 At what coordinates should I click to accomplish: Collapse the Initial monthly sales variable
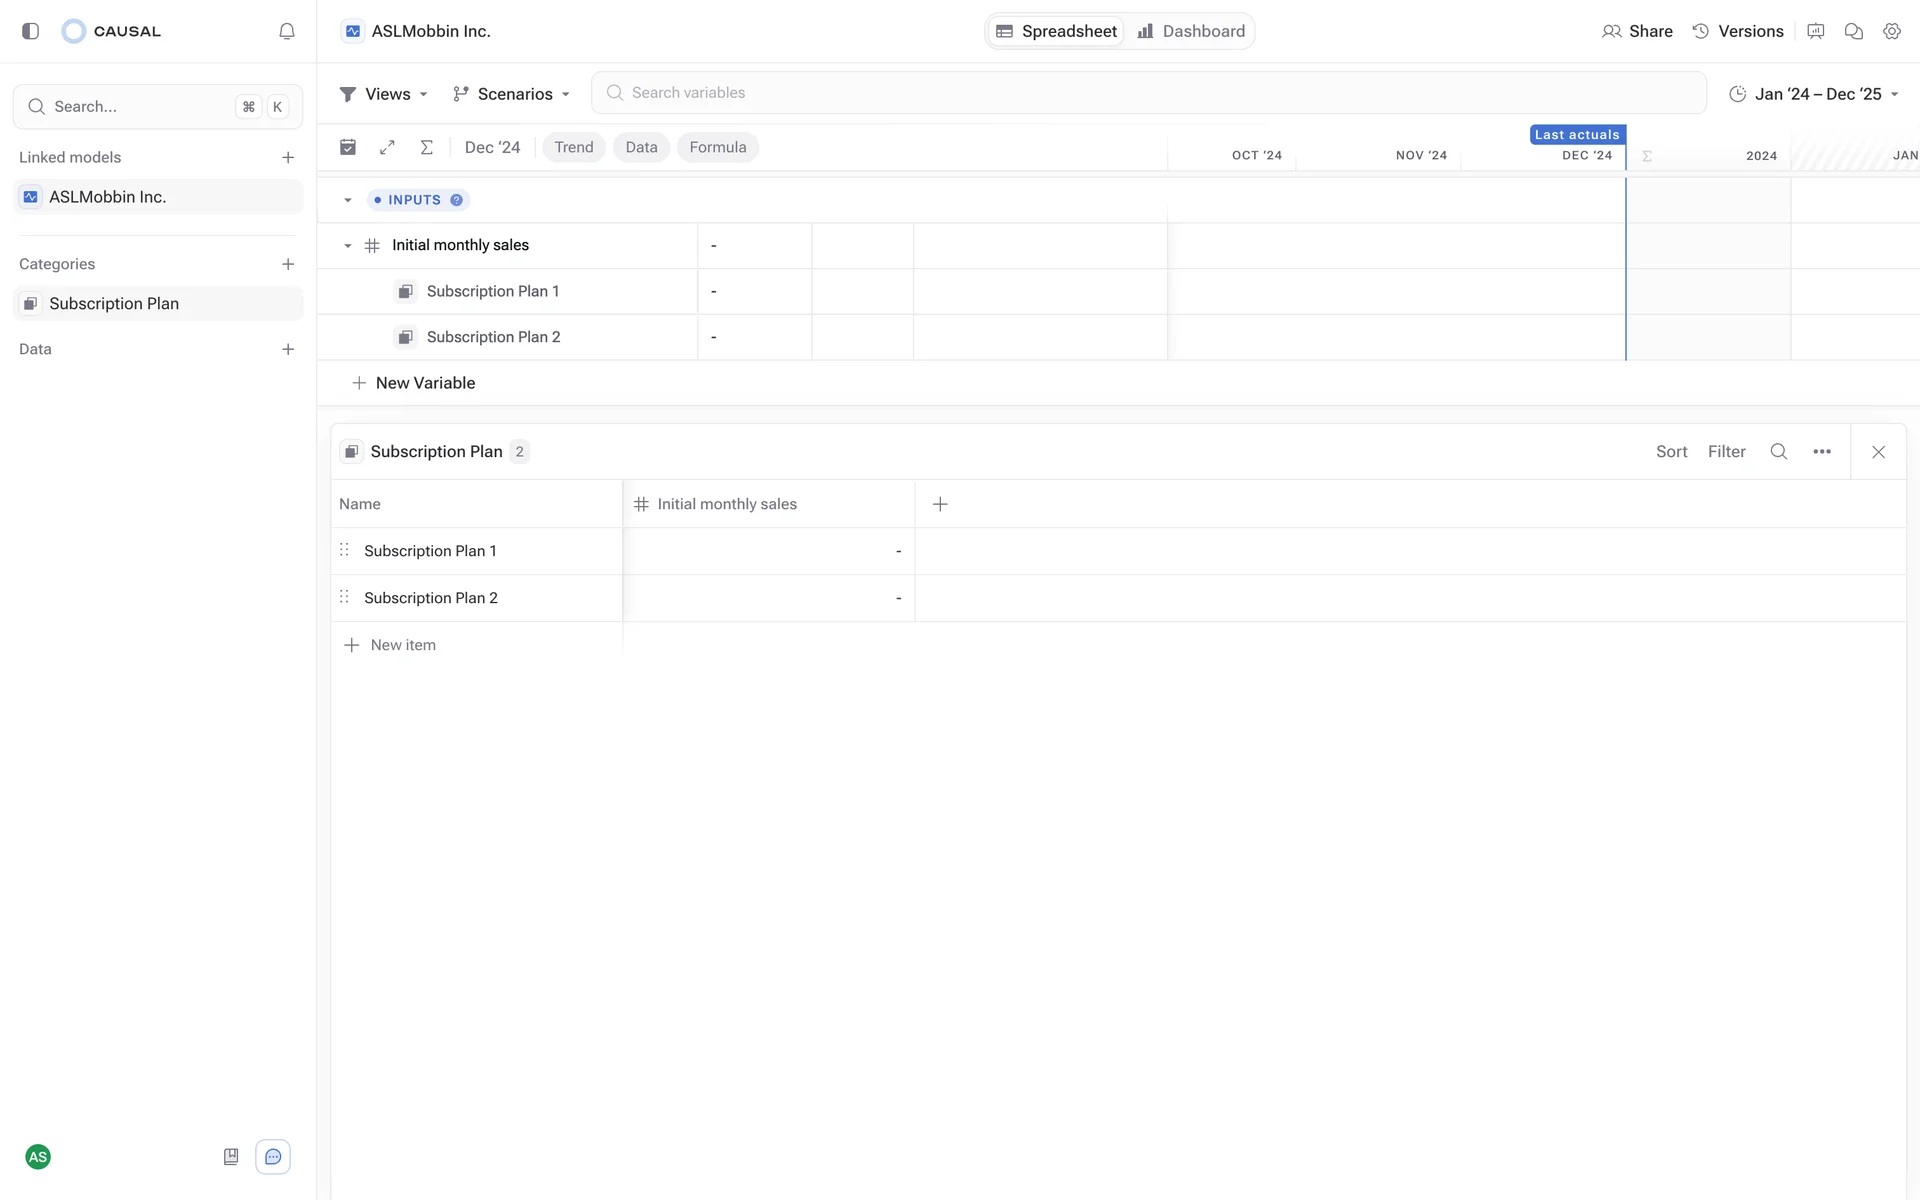pyautogui.click(x=348, y=246)
